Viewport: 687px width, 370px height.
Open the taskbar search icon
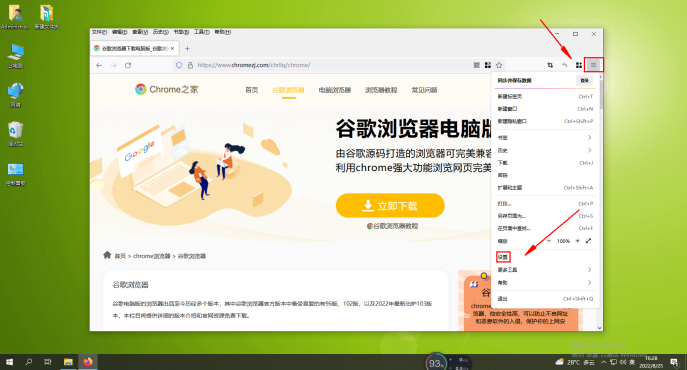[29, 362]
